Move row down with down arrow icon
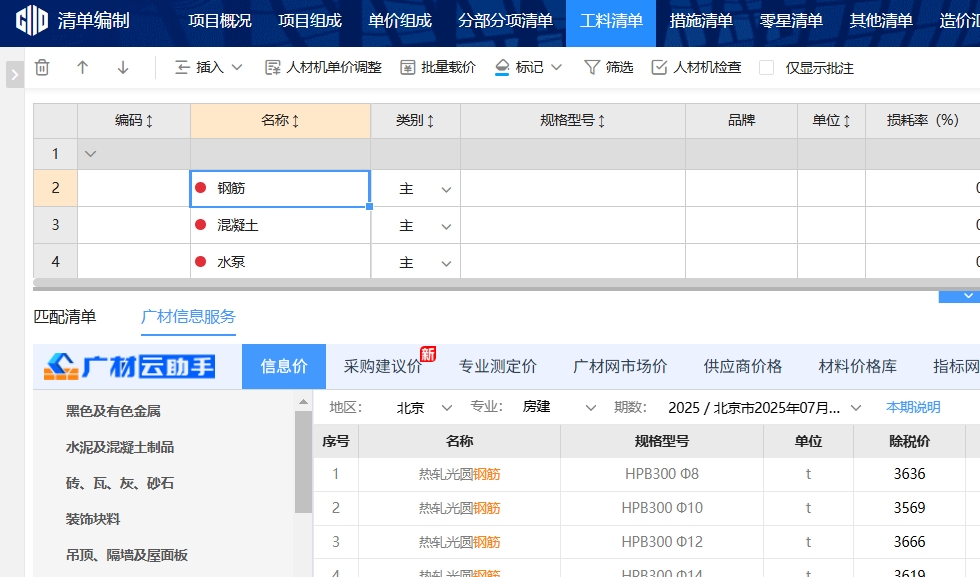This screenshot has width=980, height=577. coord(123,68)
